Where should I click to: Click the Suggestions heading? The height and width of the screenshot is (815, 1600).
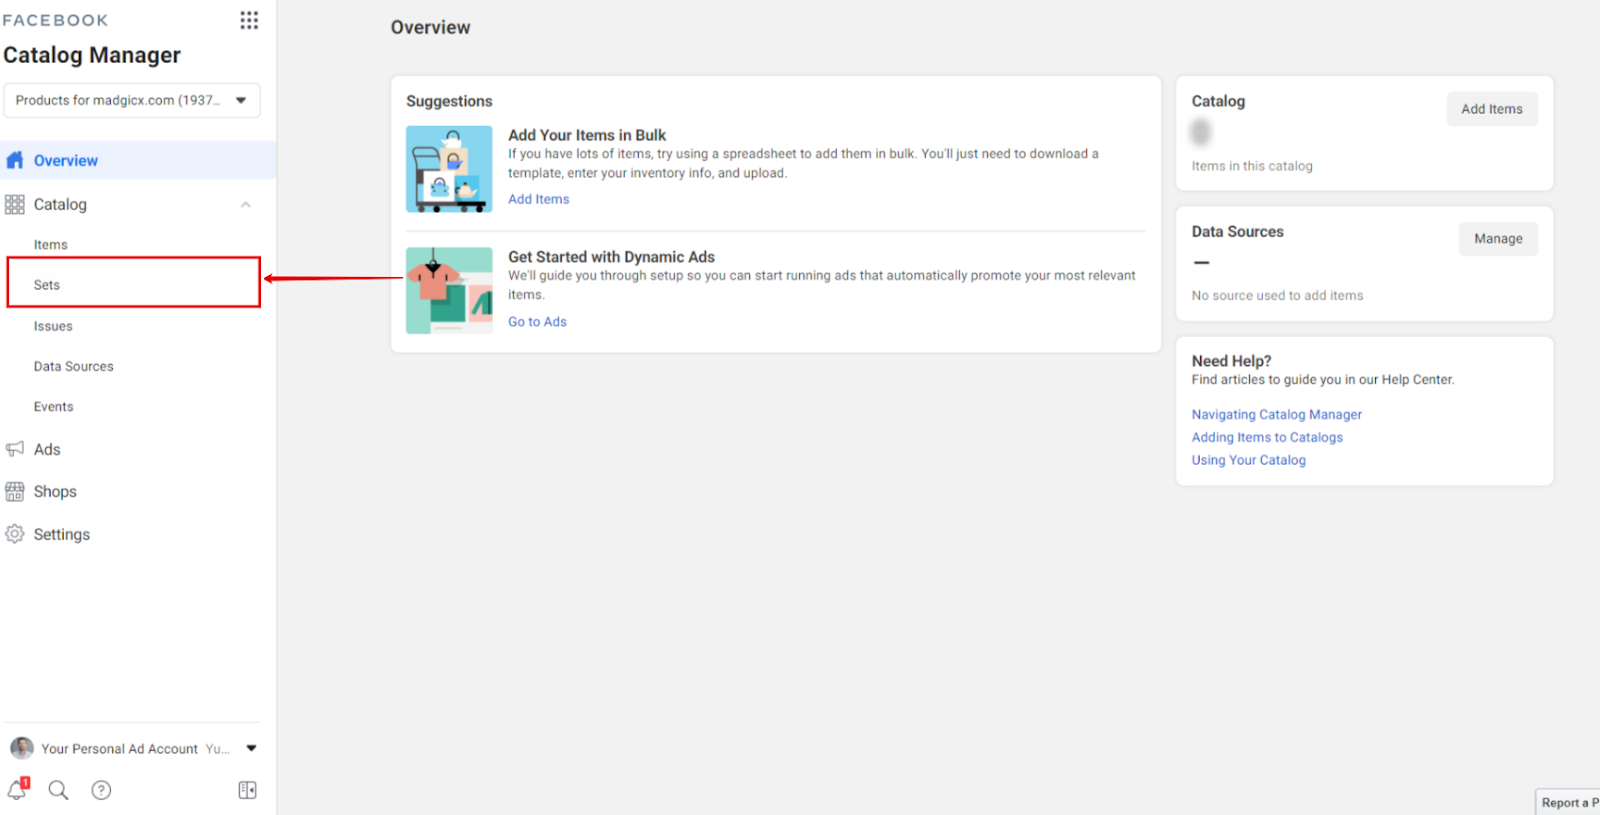pos(449,101)
